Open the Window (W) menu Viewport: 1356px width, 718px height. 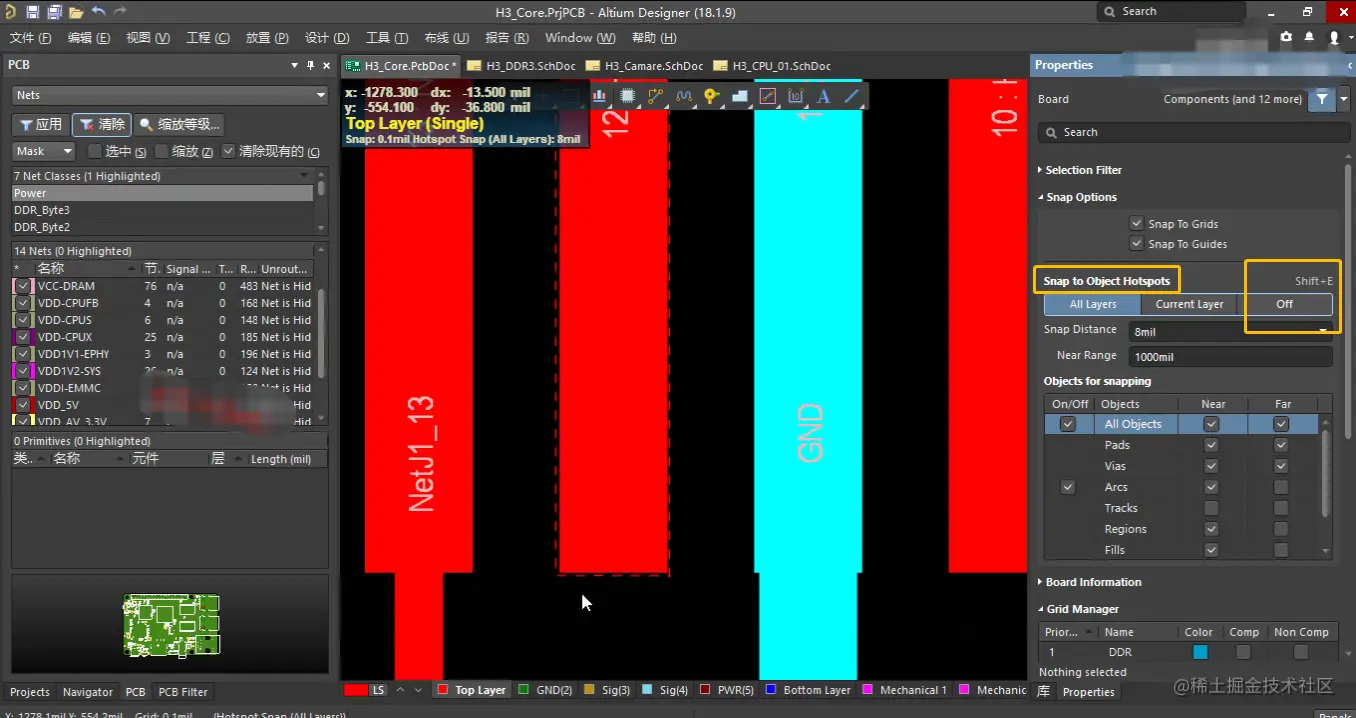[580, 38]
